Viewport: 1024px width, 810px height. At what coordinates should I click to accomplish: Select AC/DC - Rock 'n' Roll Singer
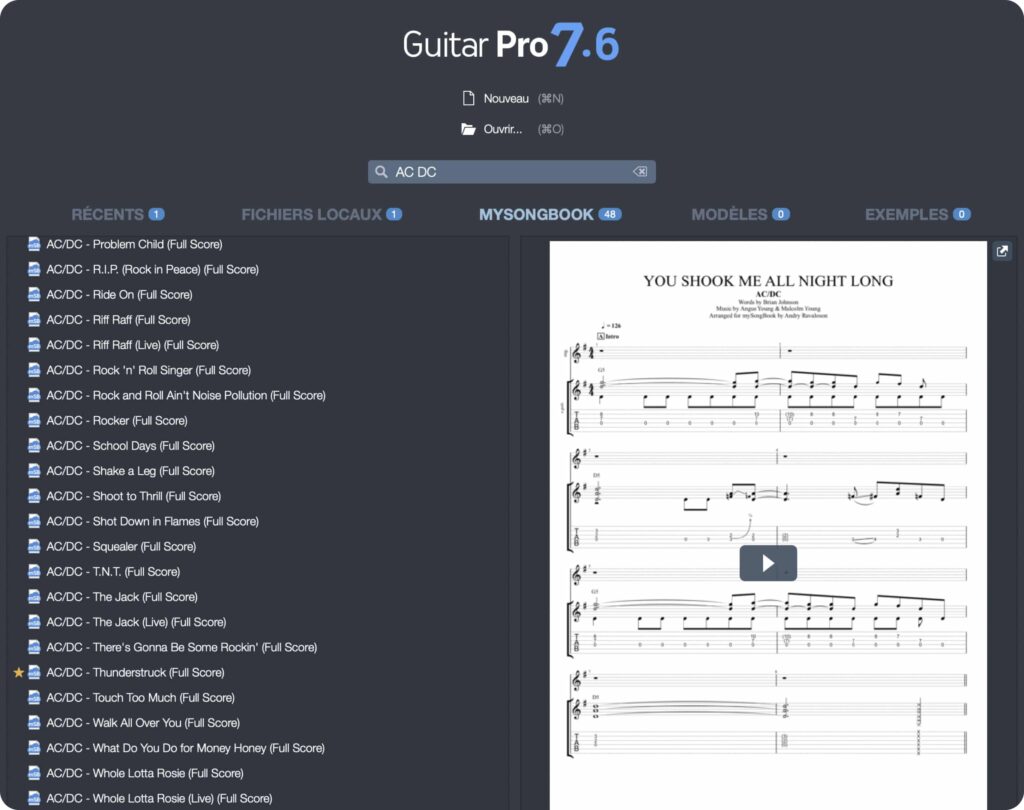tap(148, 370)
